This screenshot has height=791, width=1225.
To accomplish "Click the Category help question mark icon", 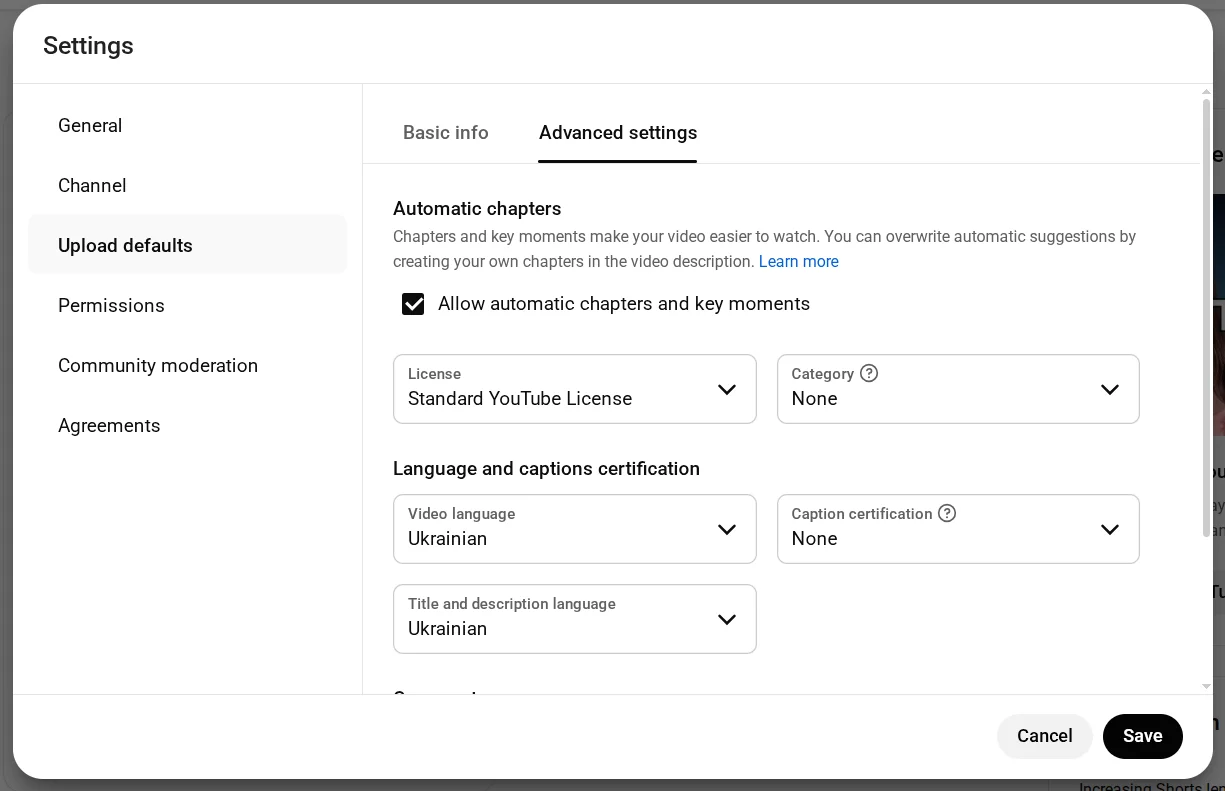I will click(869, 373).
